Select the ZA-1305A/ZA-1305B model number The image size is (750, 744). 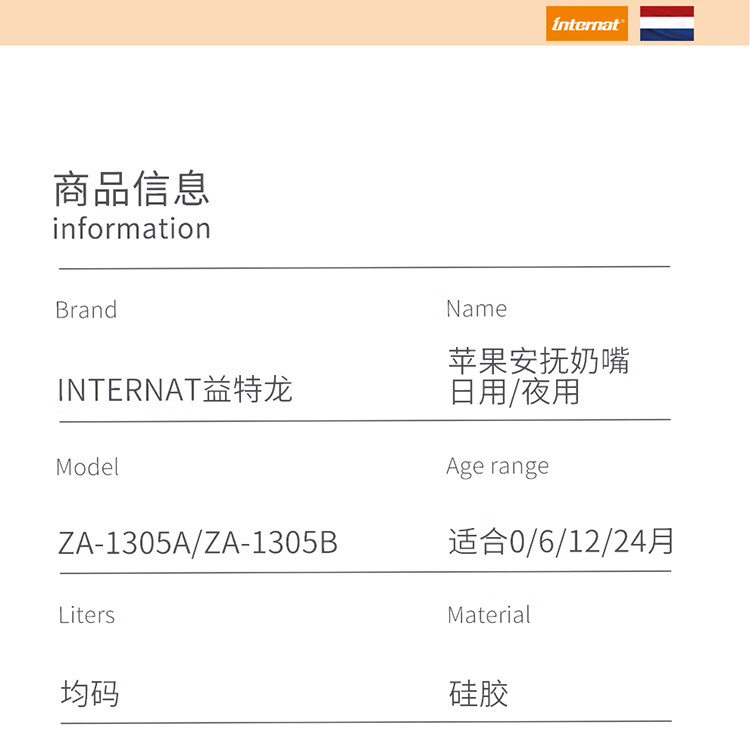198,543
